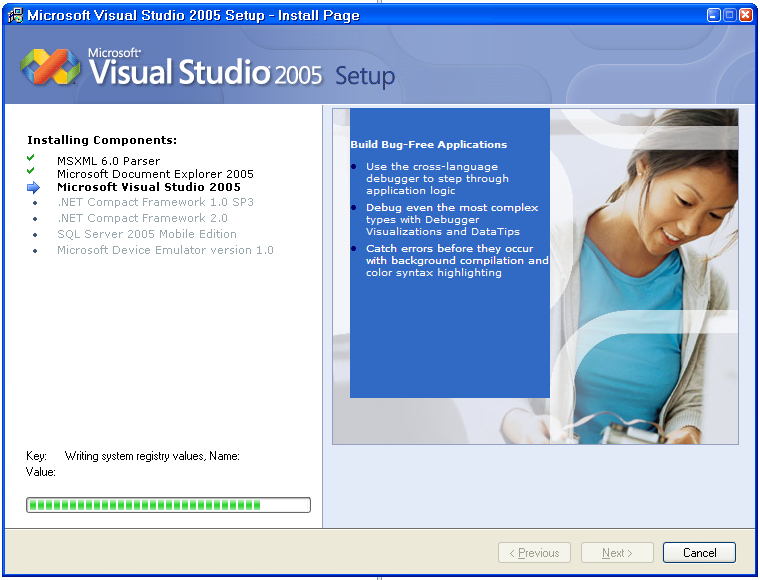Select 'Microsoft Document Explorer 2005' component text
The image size is (760, 580).
(155, 174)
